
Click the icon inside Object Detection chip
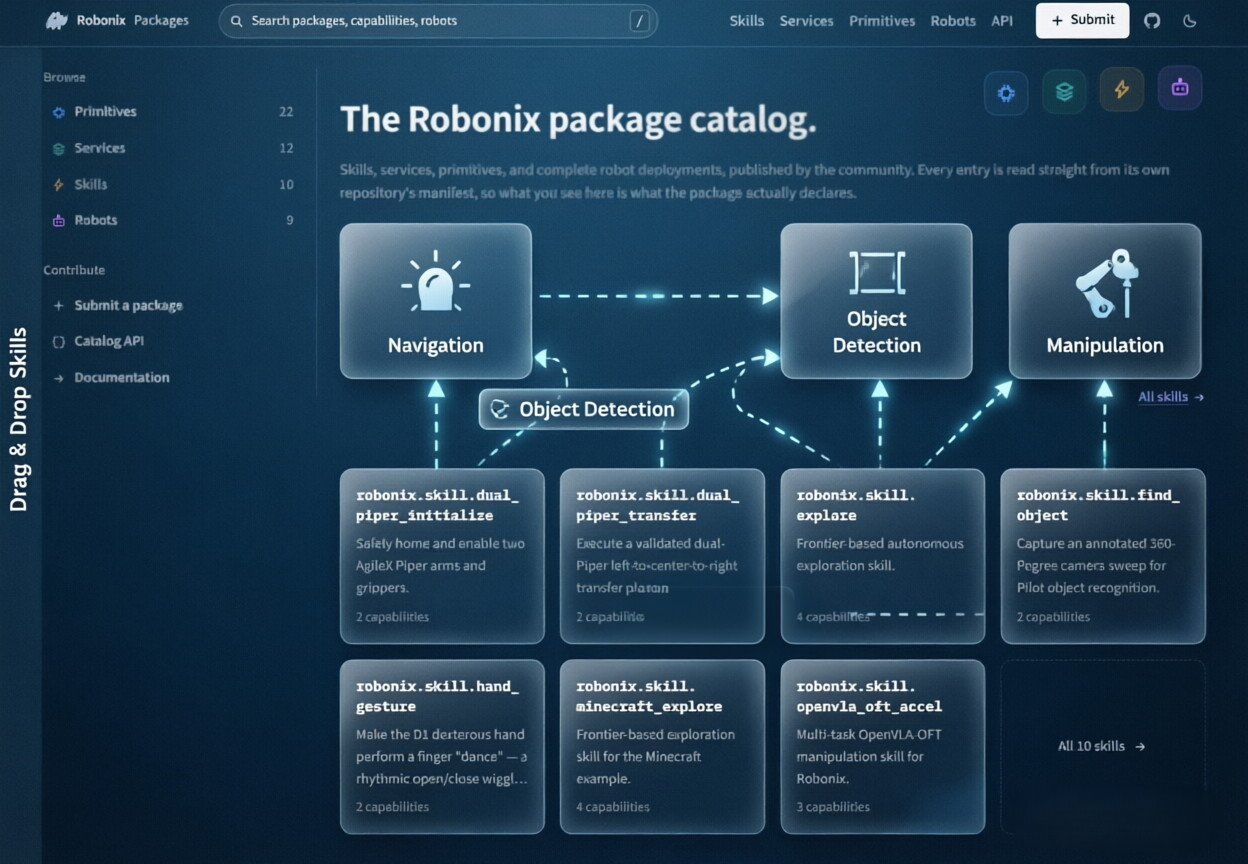pos(500,409)
